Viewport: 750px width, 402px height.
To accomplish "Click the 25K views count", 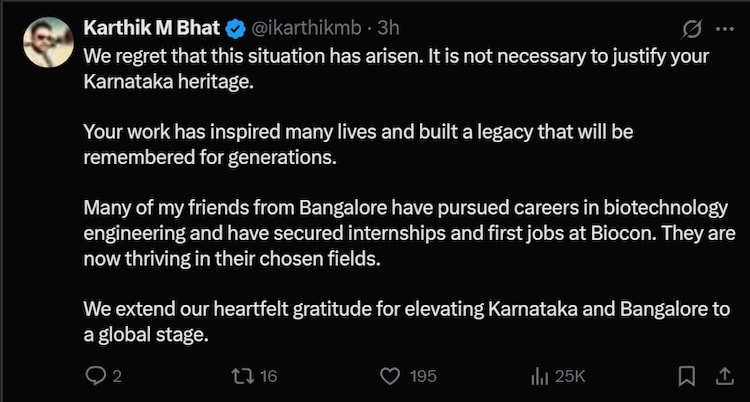I will (x=570, y=376).
